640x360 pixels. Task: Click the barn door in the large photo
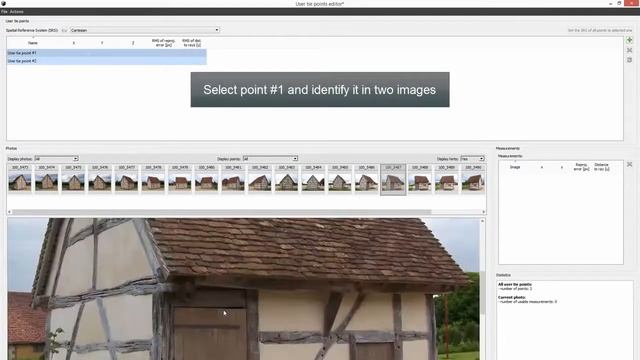tap(210, 333)
